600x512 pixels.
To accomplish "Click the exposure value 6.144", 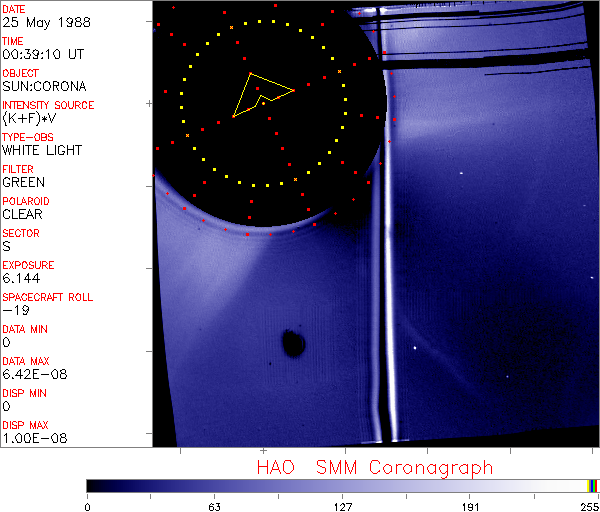I will click(21, 278).
